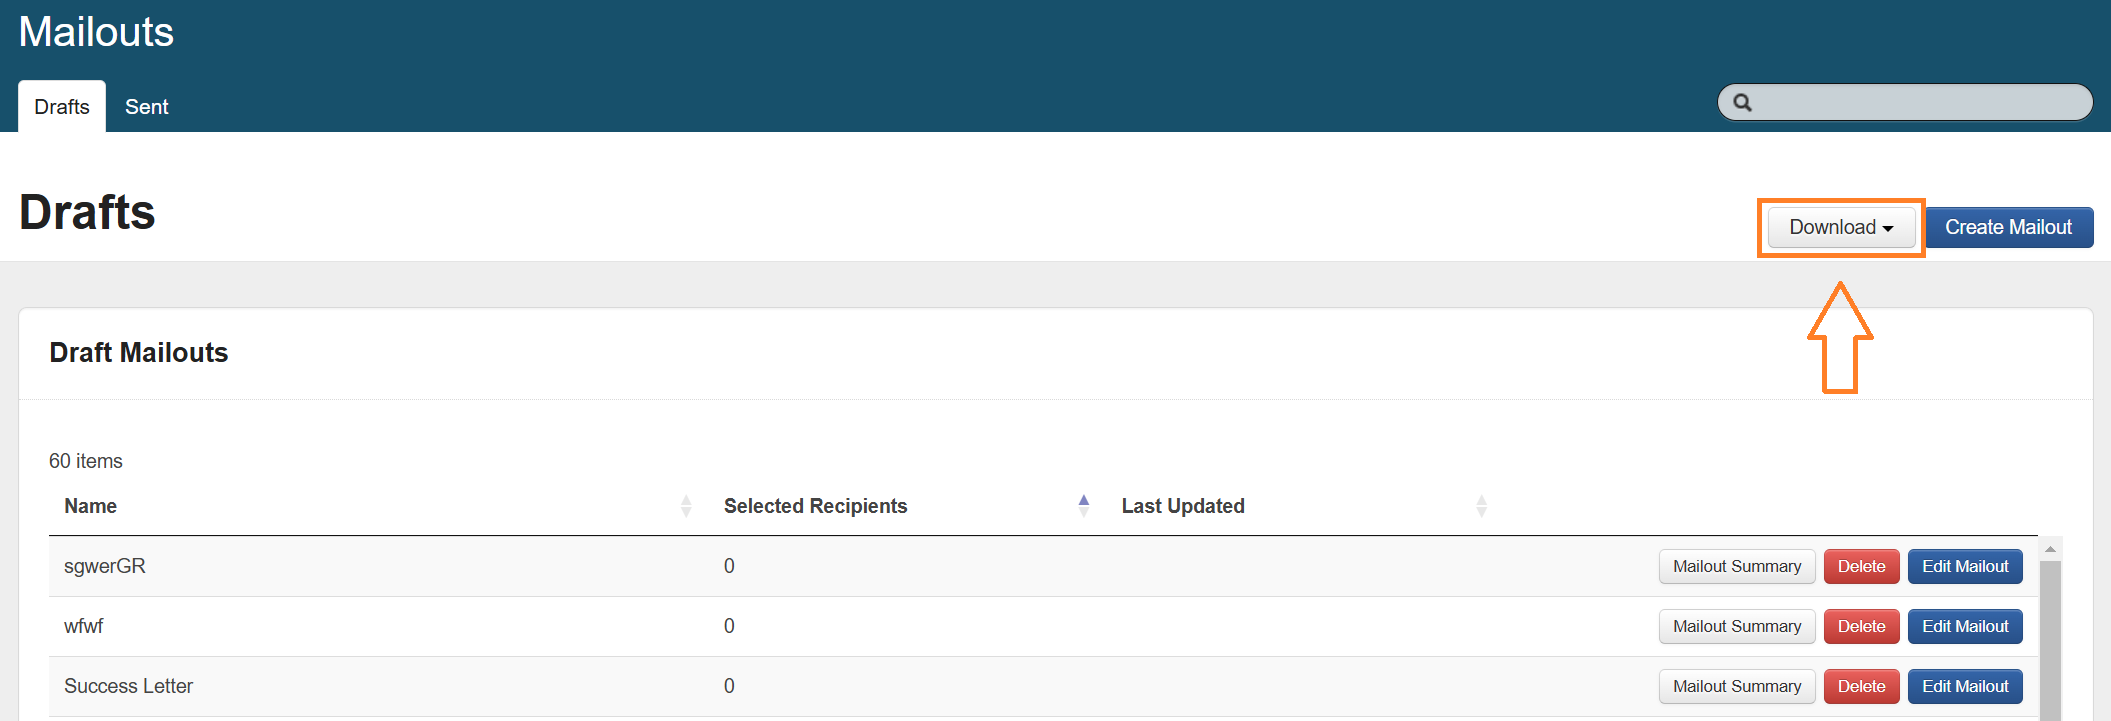Sort by Last Updated arrow icon

(1481, 506)
